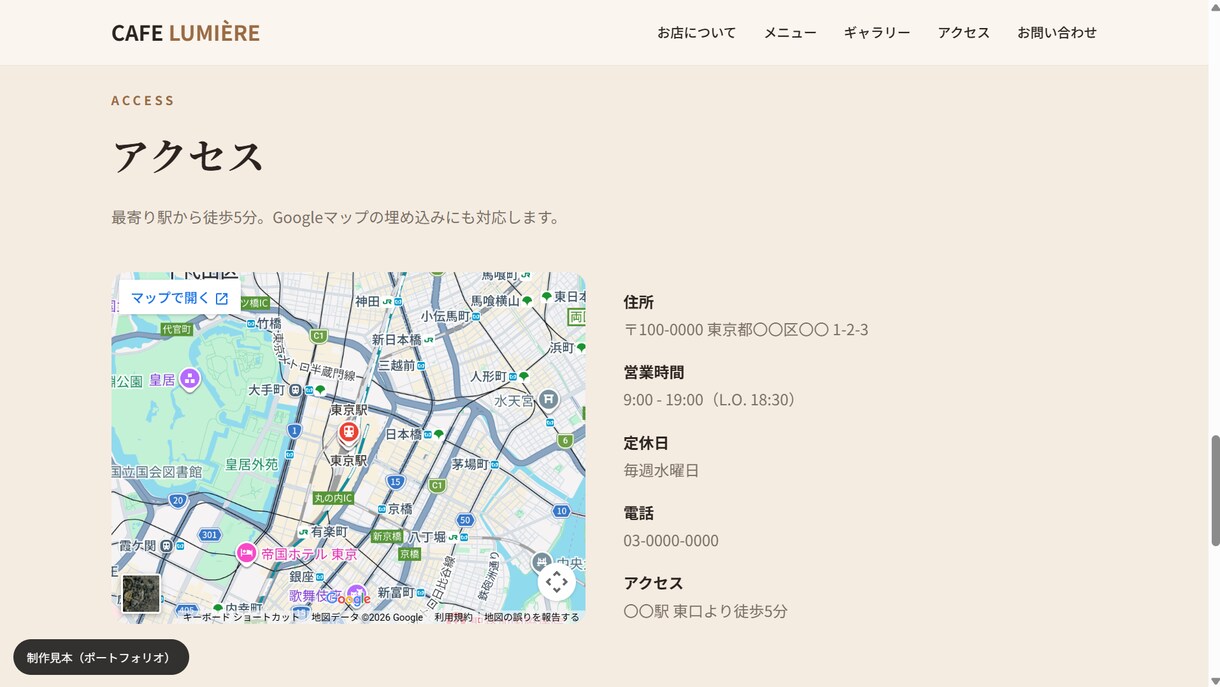Click the 神田 station label
This screenshot has width=1220, height=687.
(x=367, y=301)
